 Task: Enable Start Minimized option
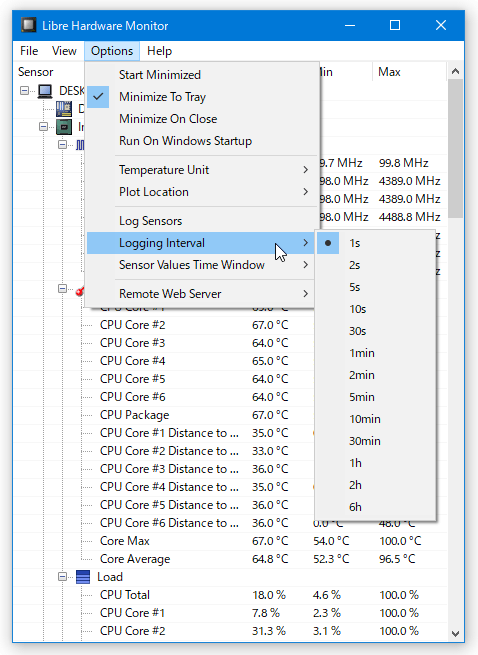pos(201,75)
